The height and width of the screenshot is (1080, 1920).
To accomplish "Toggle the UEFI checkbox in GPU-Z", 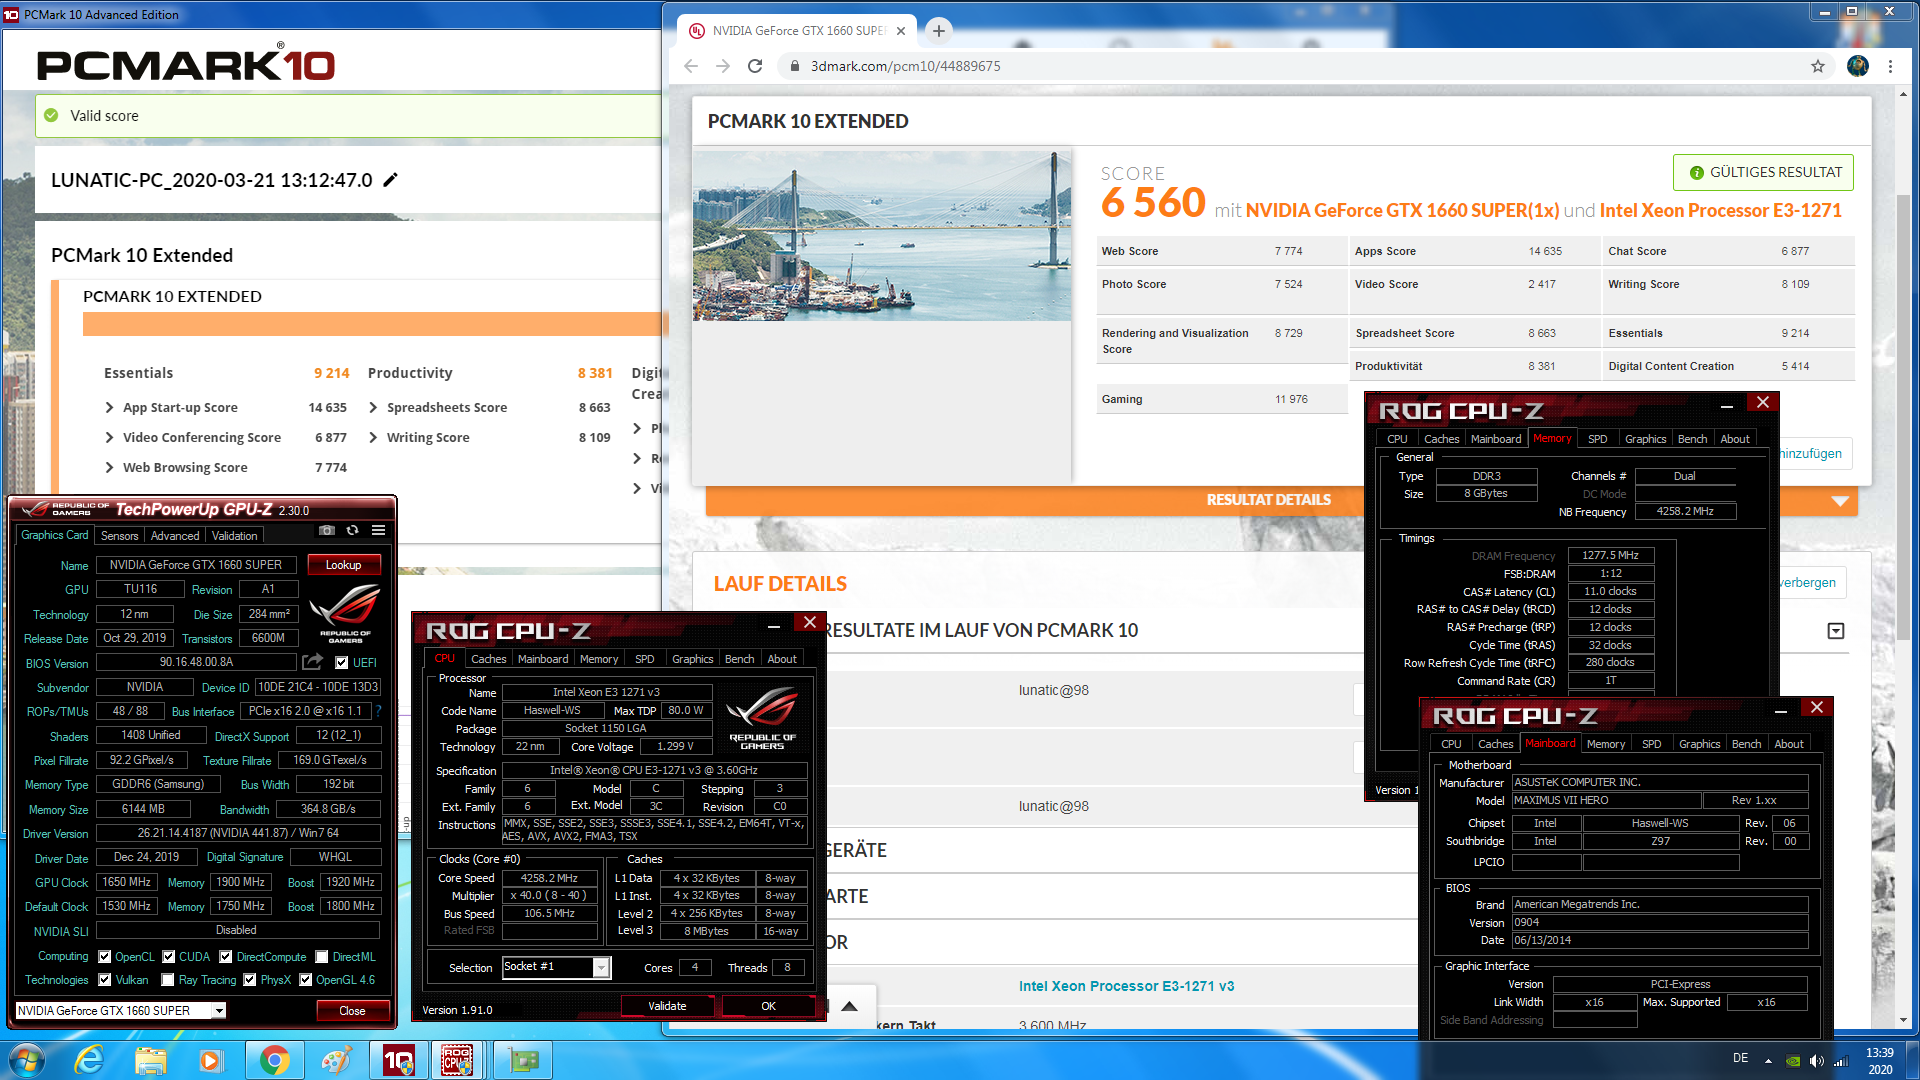I will (342, 662).
